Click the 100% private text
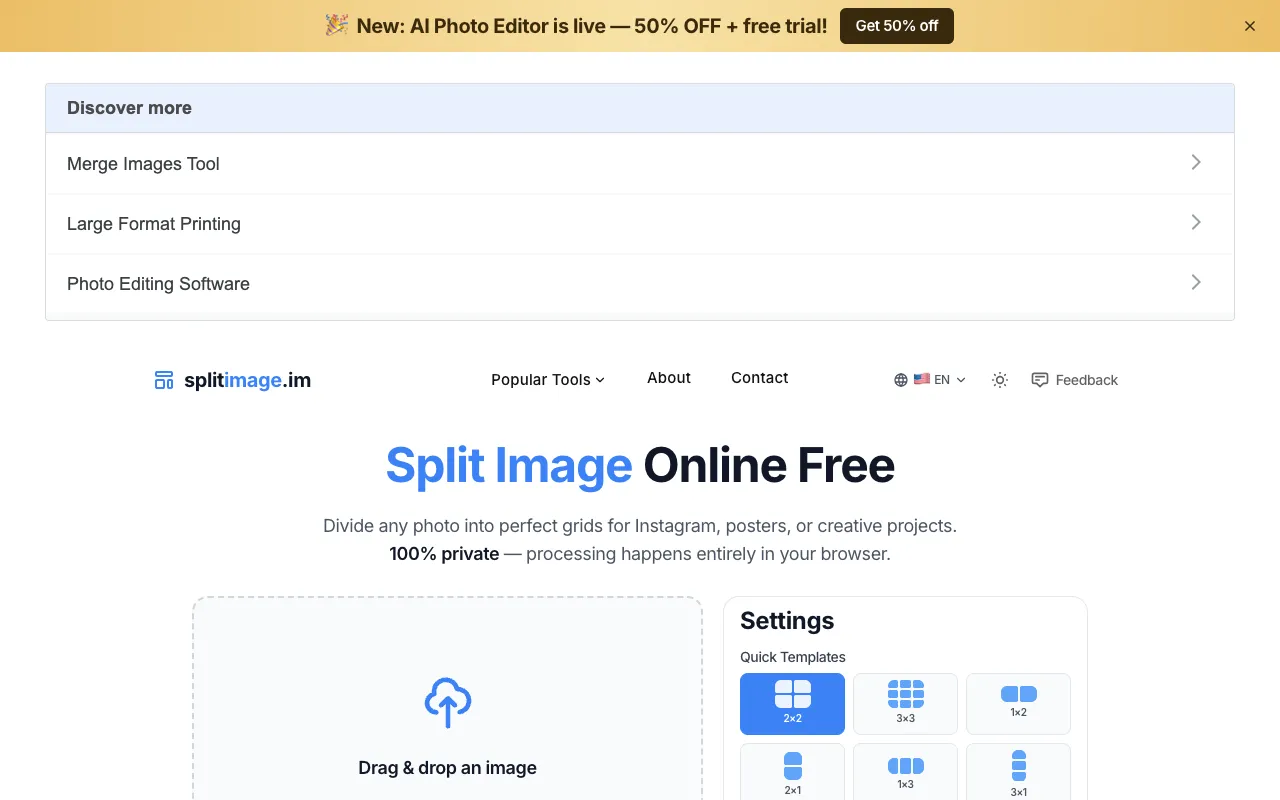 [444, 554]
